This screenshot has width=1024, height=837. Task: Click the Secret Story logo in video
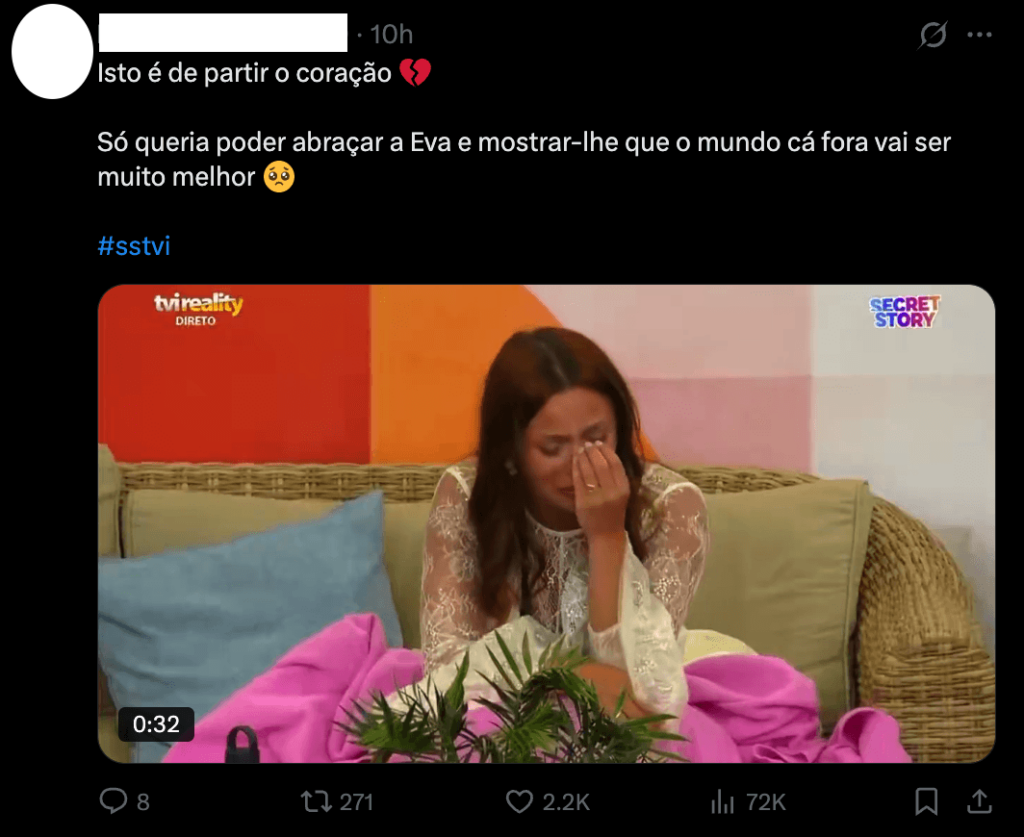pos(904,311)
